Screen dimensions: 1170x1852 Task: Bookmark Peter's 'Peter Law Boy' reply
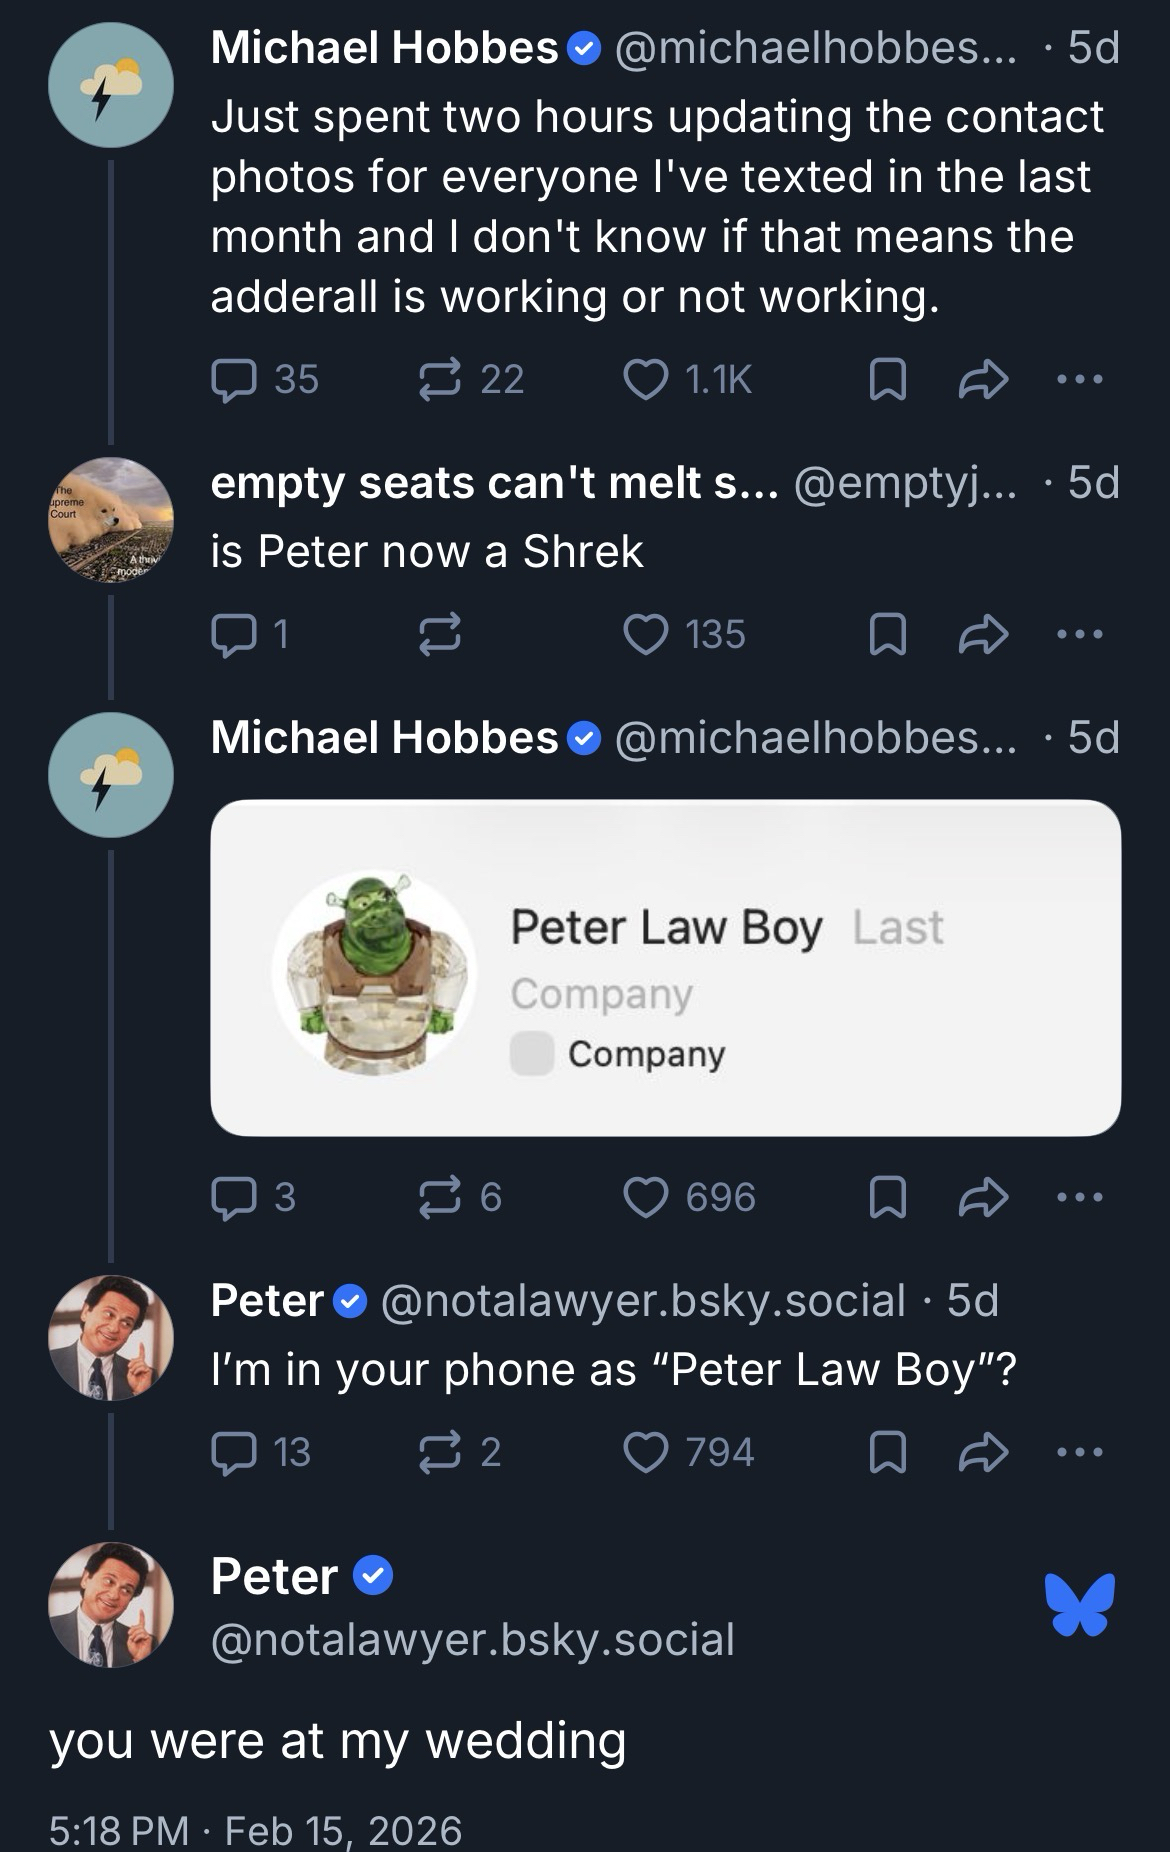[888, 1453]
